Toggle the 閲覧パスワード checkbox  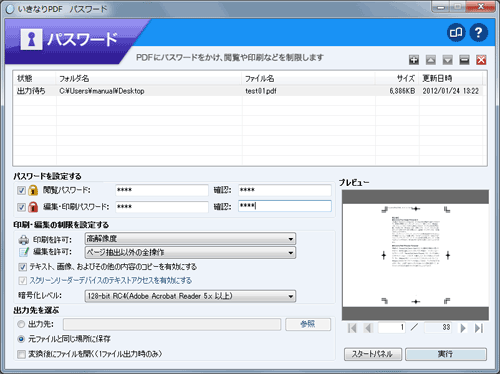tap(22, 191)
